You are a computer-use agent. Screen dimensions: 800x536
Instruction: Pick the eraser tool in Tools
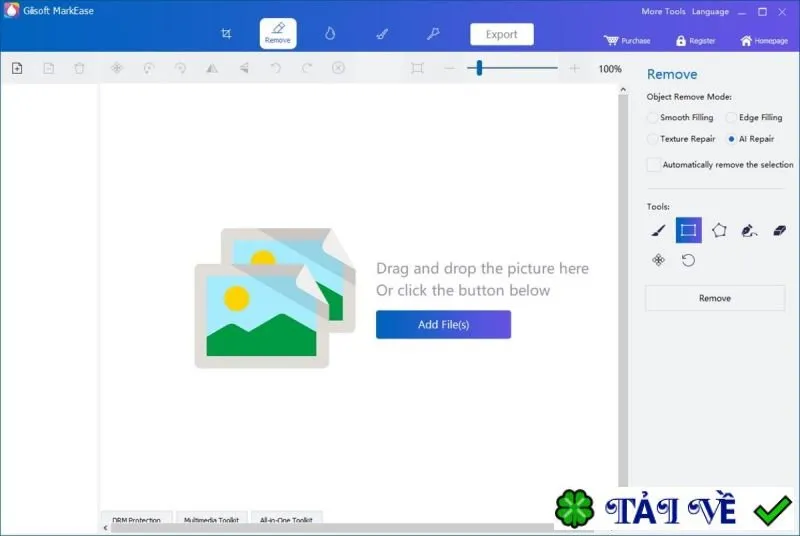coord(779,231)
